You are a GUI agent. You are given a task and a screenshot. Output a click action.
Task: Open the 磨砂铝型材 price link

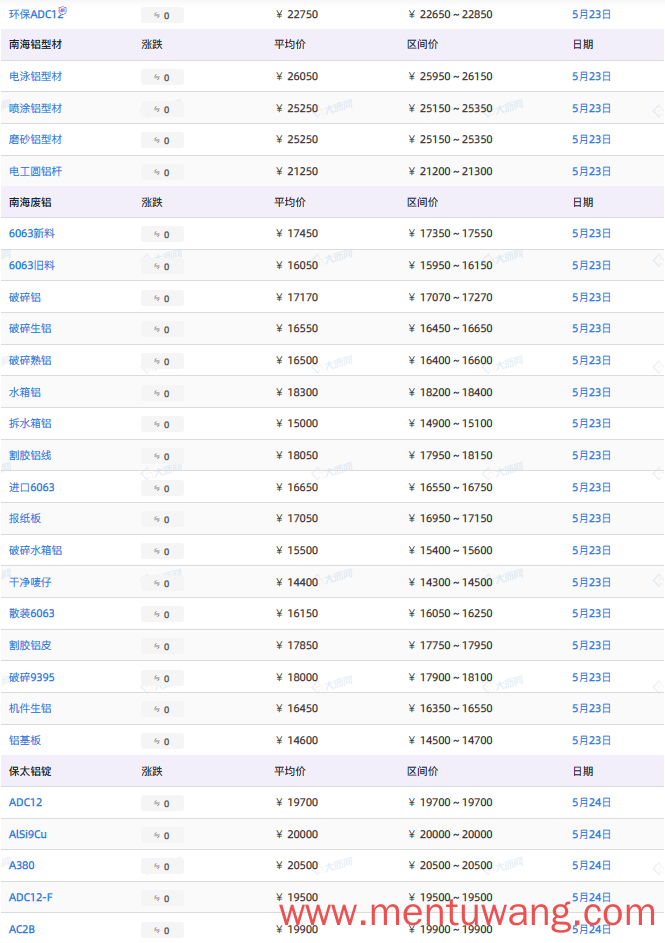point(35,140)
